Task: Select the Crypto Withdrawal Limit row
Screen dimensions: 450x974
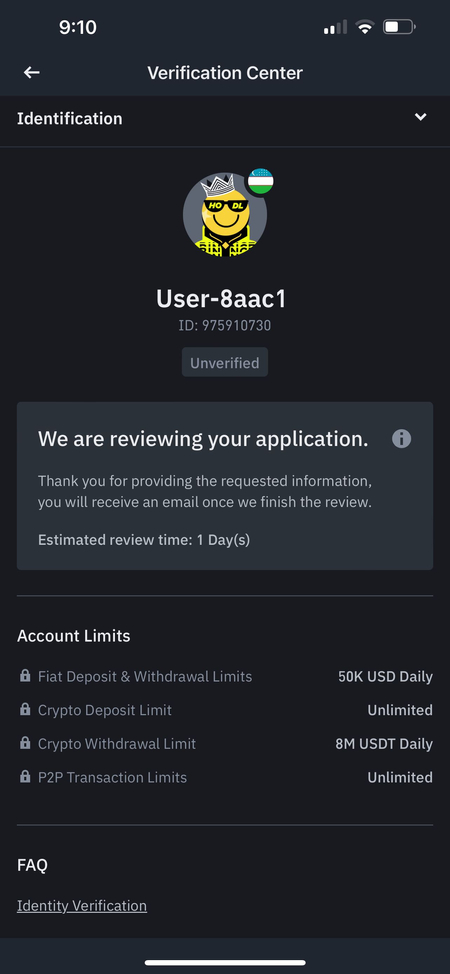Action: coord(225,744)
